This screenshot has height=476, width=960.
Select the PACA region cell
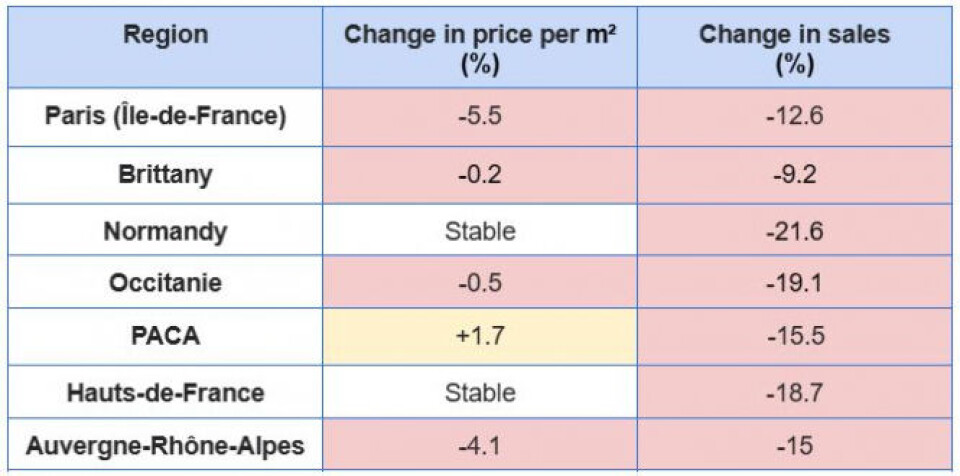coord(165,335)
